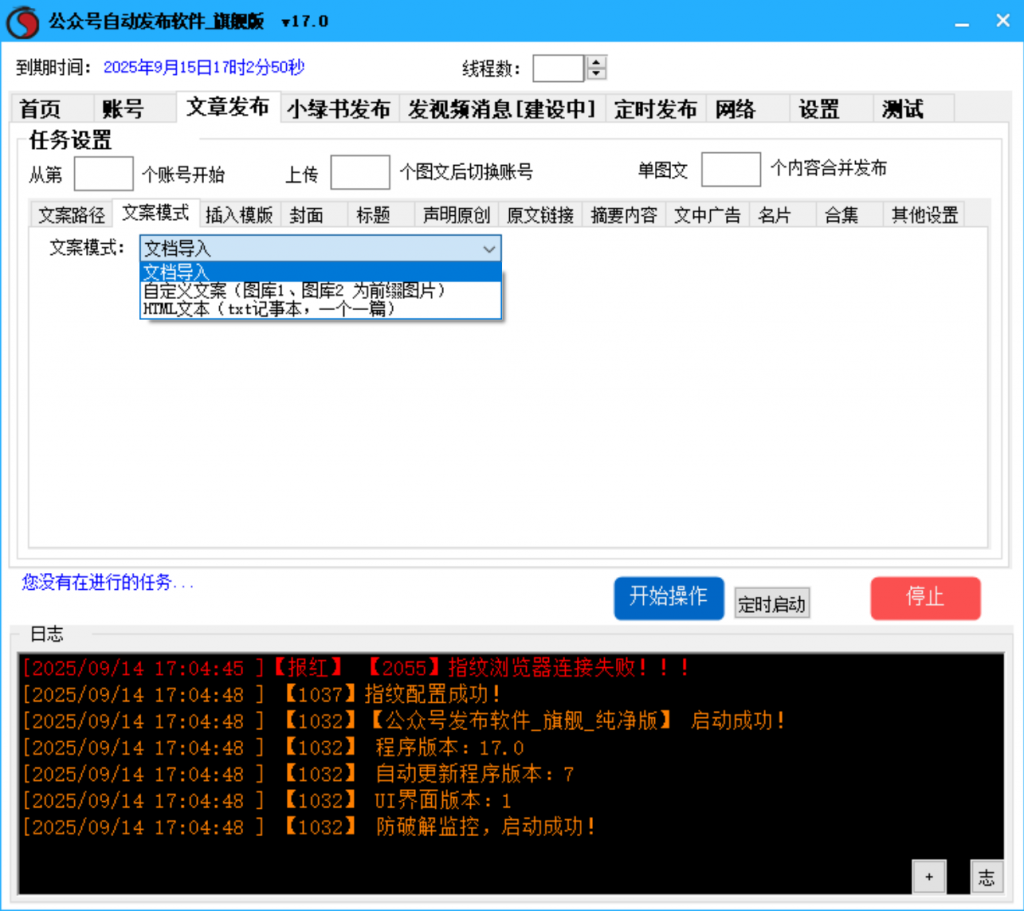Increase thread count with up spinner arrow
The height and width of the screenshot is (911, 1024).
coord(597,62)
